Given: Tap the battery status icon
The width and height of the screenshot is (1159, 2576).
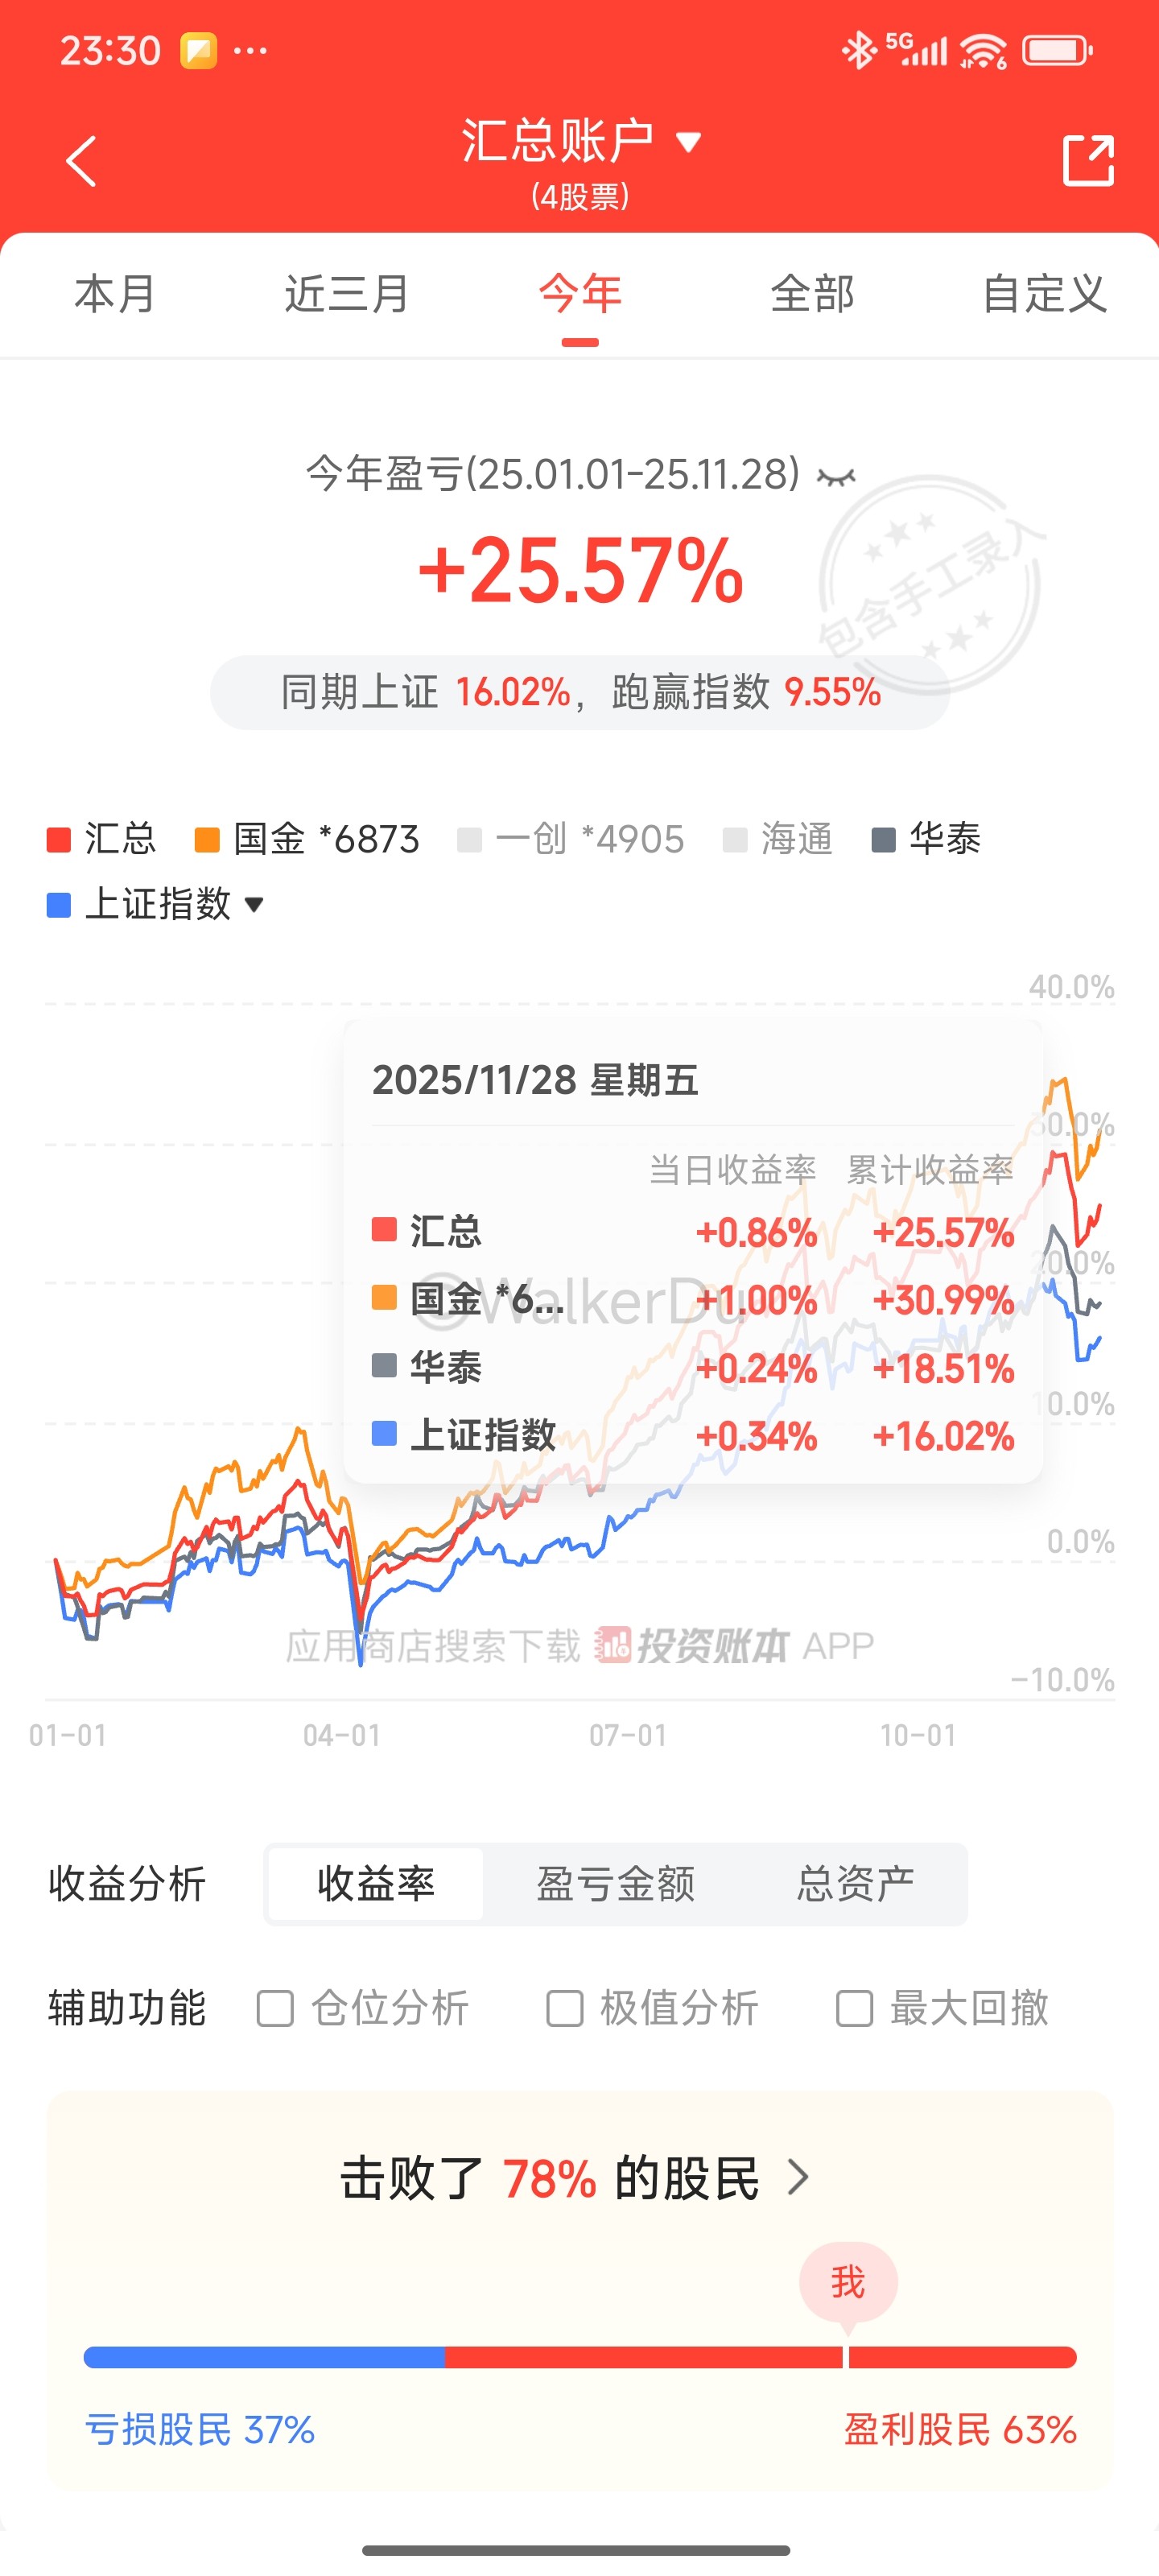Looking at the screenshot, I should tap(1057, 50).
